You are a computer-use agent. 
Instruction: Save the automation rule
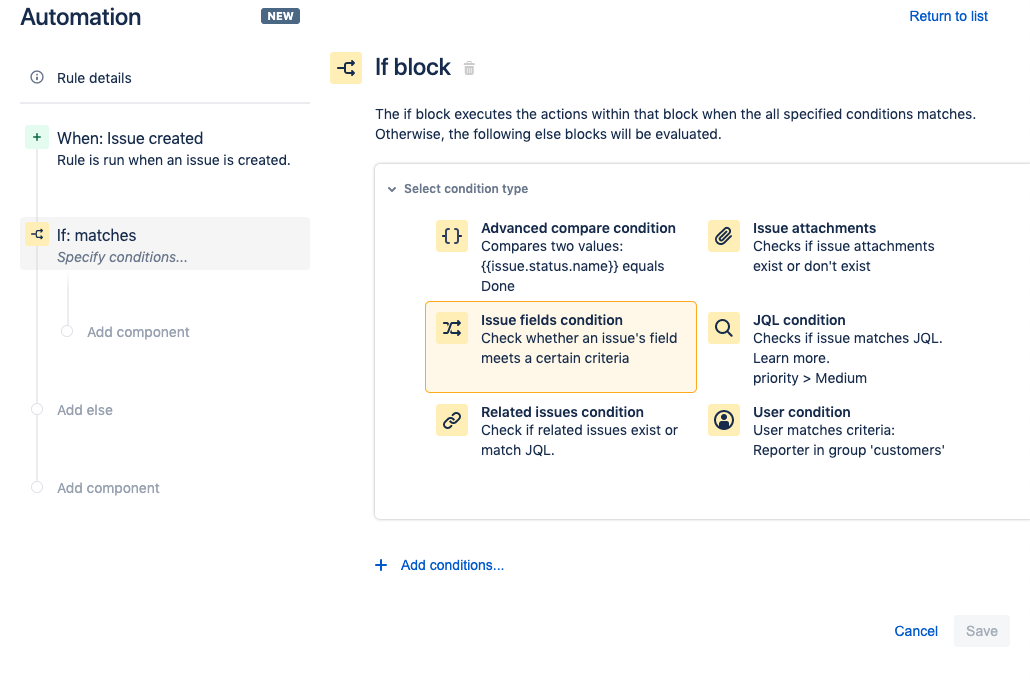(x=981, y=631)
